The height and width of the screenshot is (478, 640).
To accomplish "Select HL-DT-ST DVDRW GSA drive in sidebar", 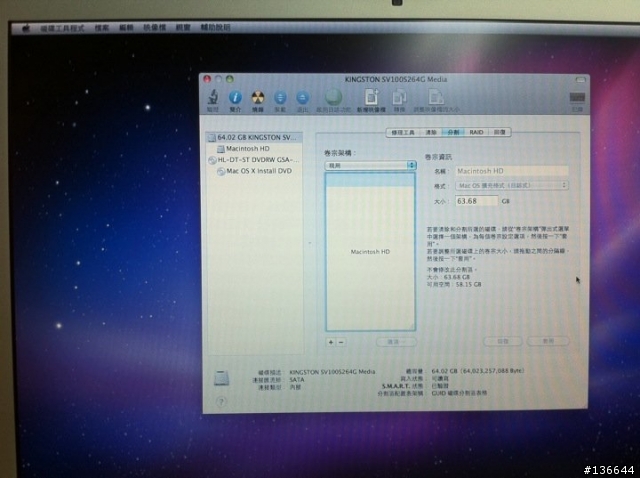I will click(255, 160).
